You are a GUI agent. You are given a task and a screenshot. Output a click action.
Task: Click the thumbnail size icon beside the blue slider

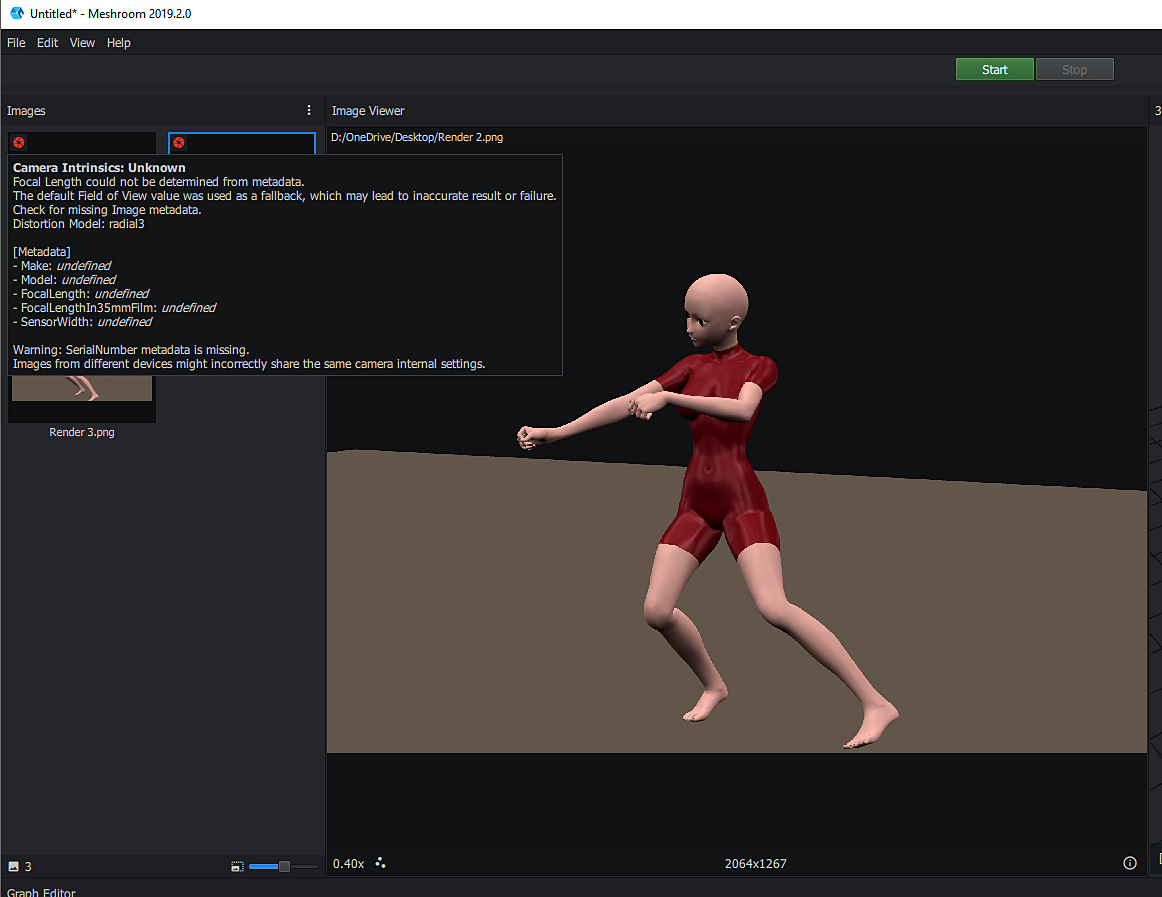237,866
